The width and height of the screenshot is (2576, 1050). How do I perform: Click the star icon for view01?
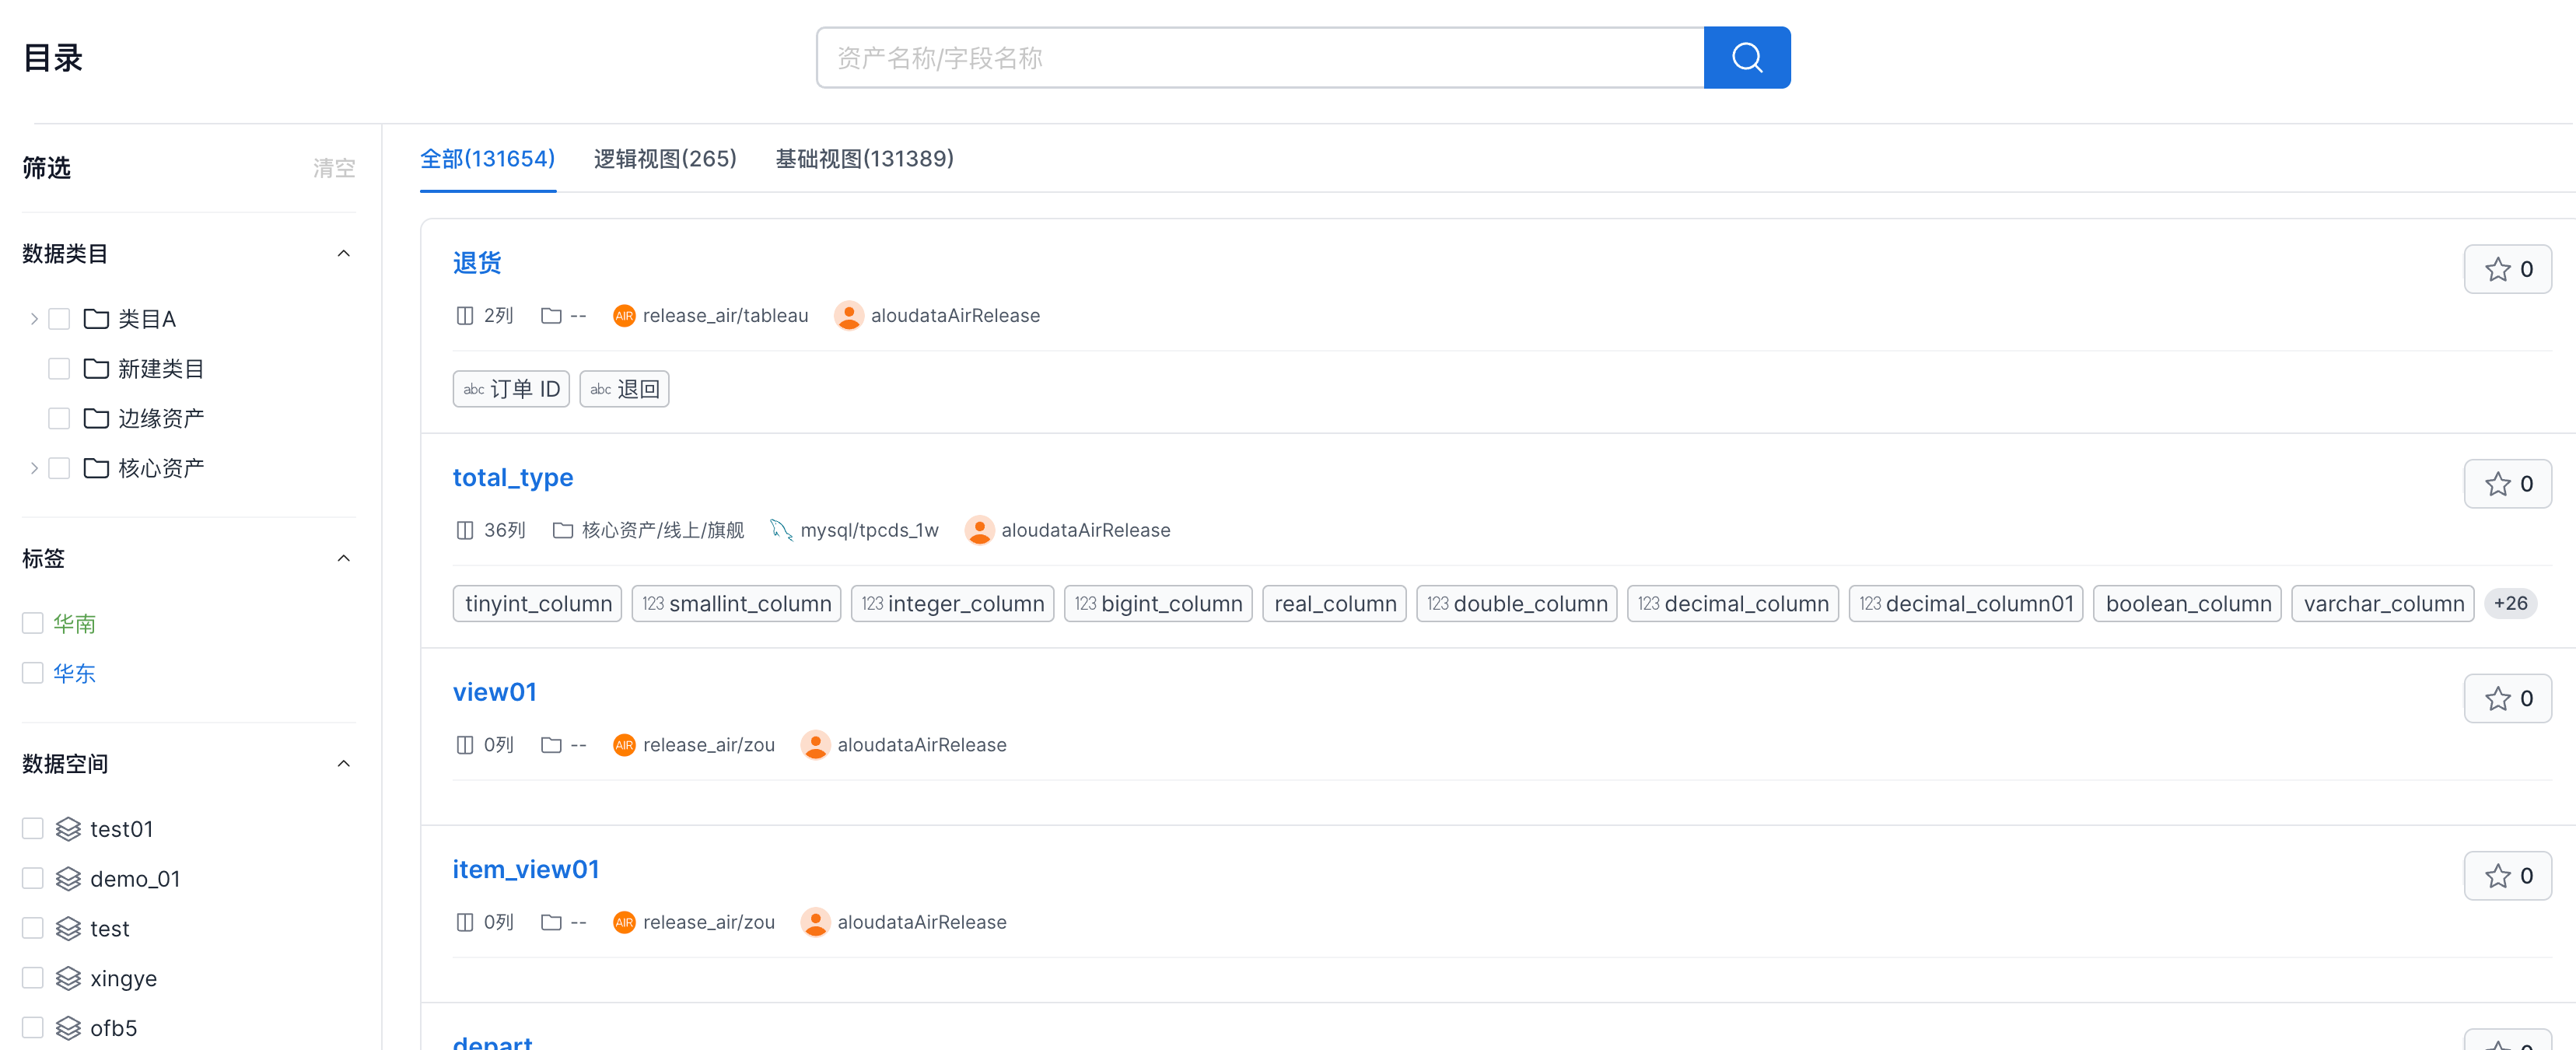2498,698
